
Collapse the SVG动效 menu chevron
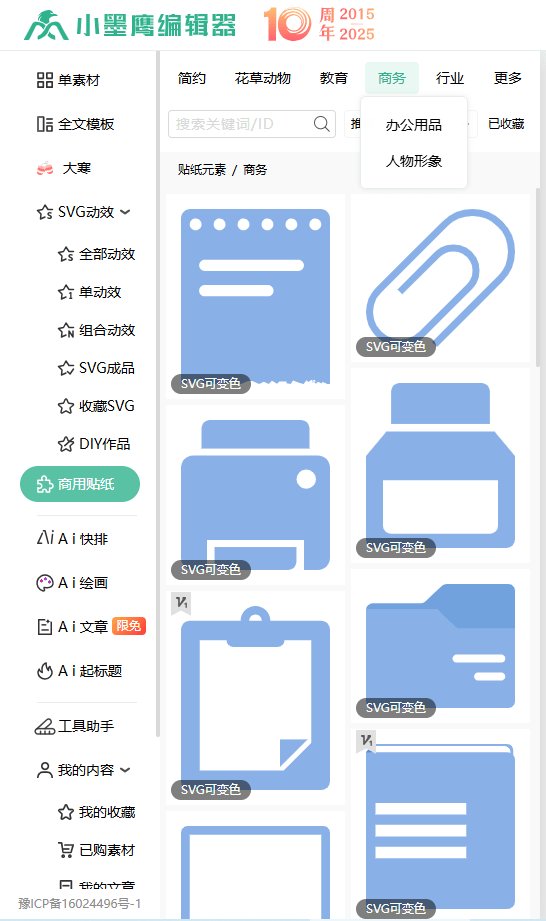pos(125,212)
